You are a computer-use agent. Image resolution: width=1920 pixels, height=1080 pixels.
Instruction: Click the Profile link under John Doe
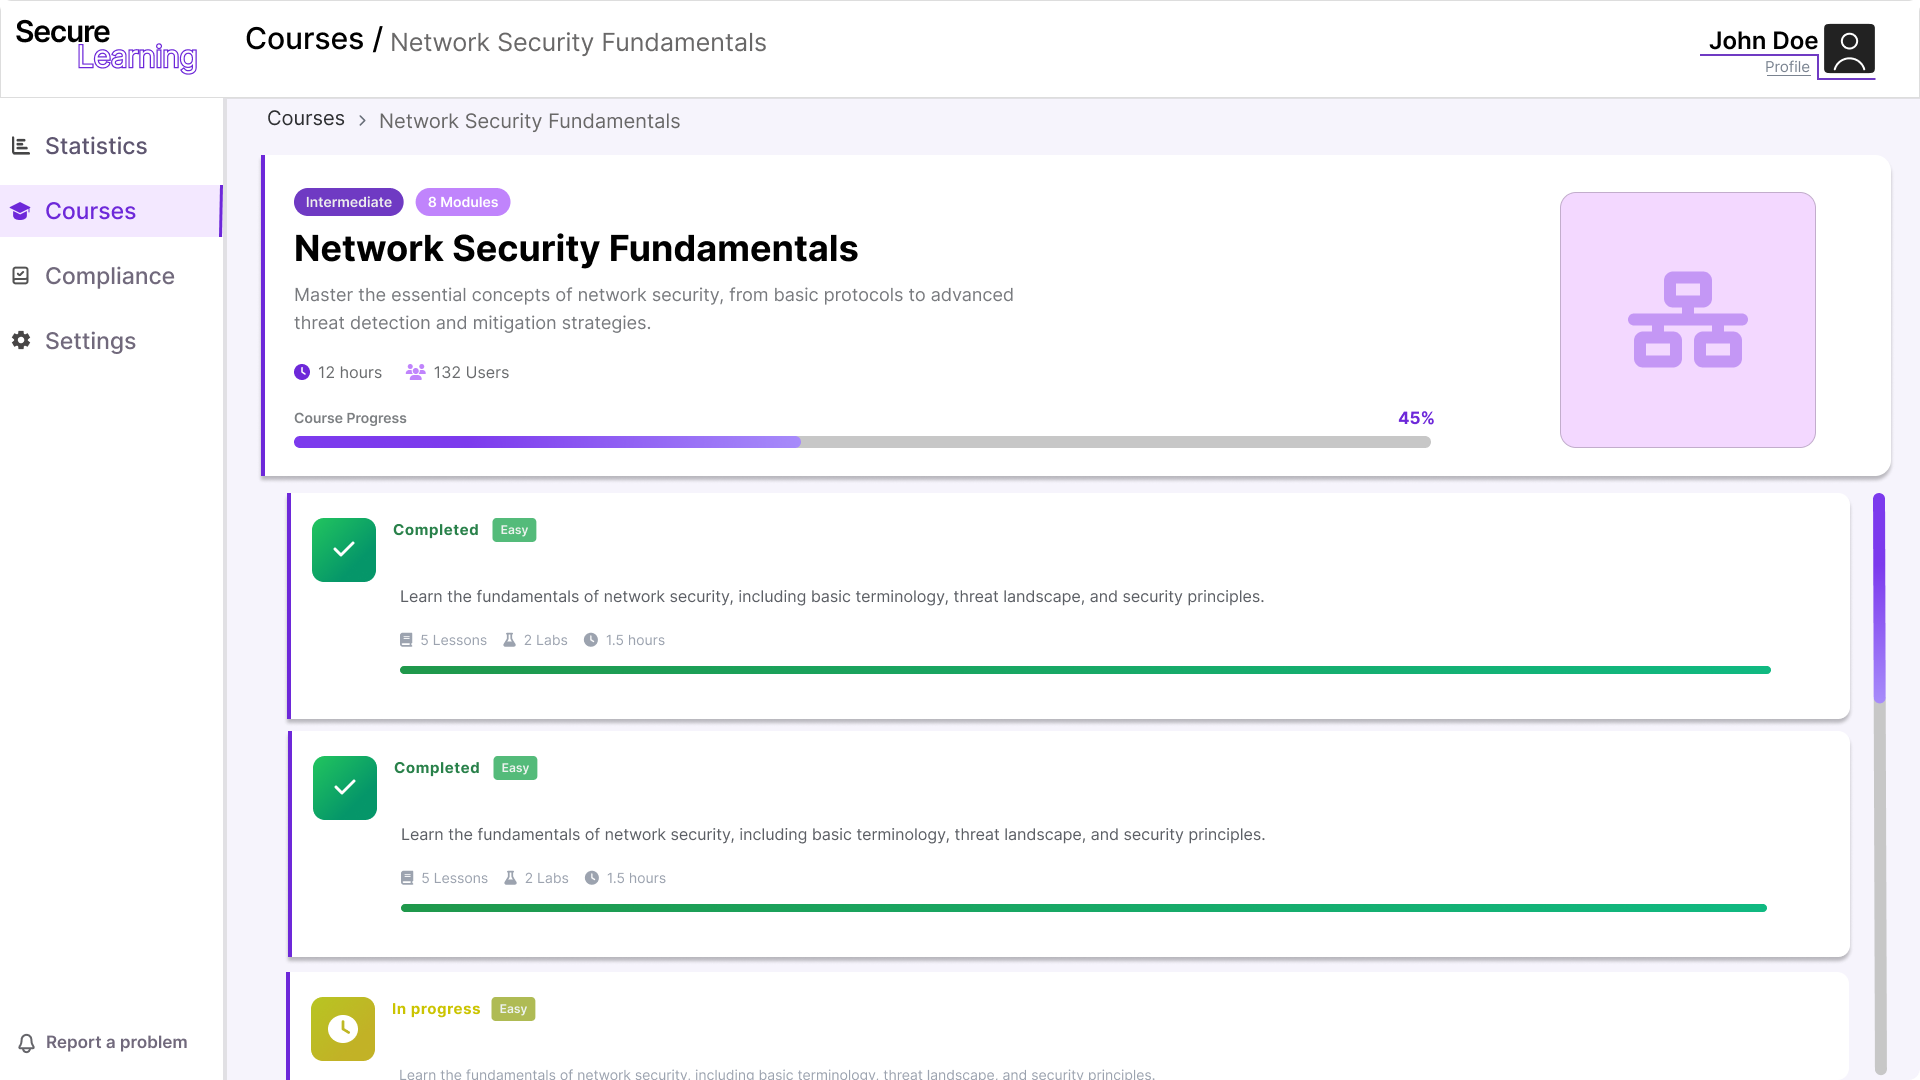point(1787,67)
